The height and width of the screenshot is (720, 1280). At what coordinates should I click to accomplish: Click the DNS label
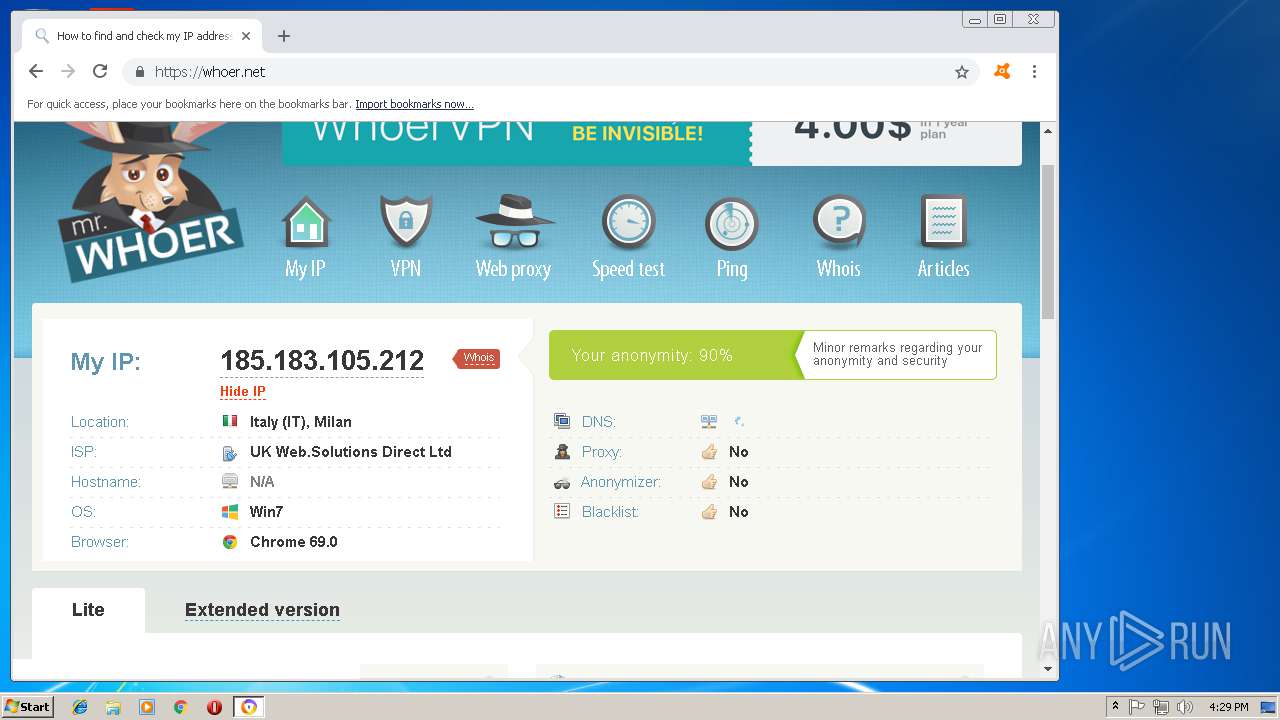pos(599,422)
